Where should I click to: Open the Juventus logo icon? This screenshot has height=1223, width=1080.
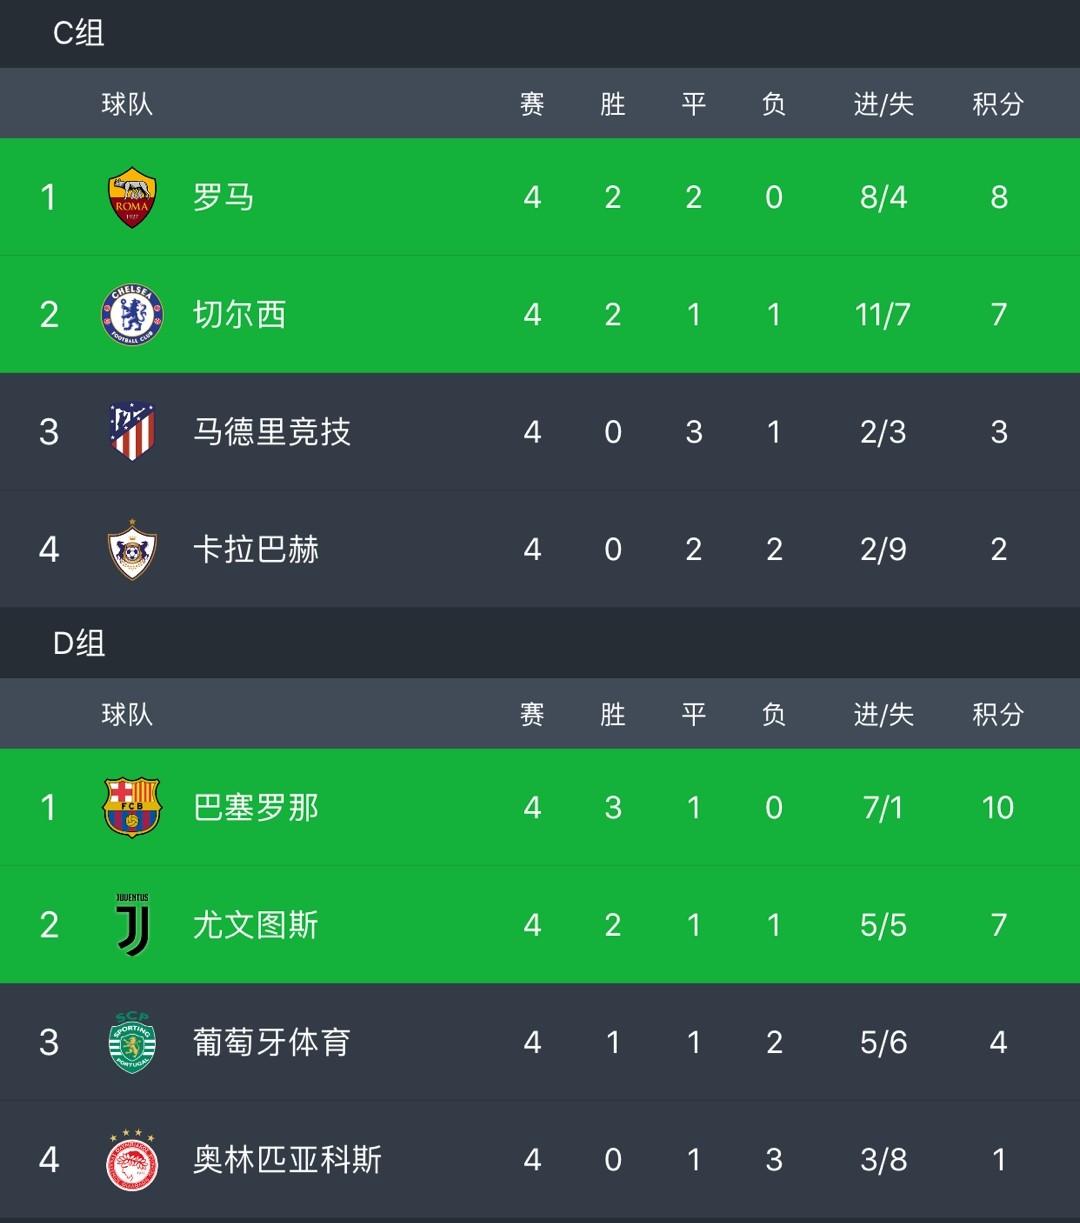[132, 925]
